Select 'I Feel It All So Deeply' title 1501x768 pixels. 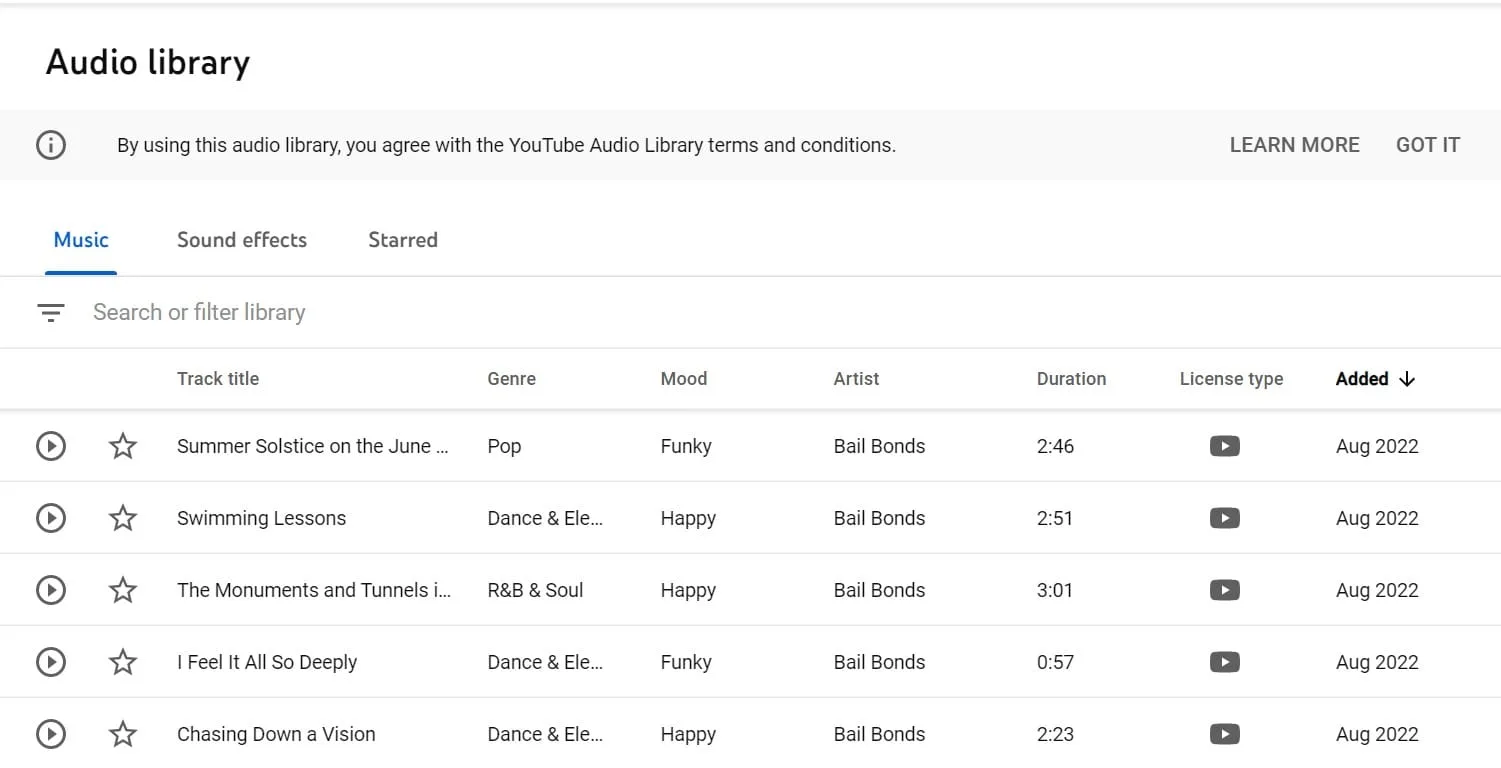pos(267,662)
